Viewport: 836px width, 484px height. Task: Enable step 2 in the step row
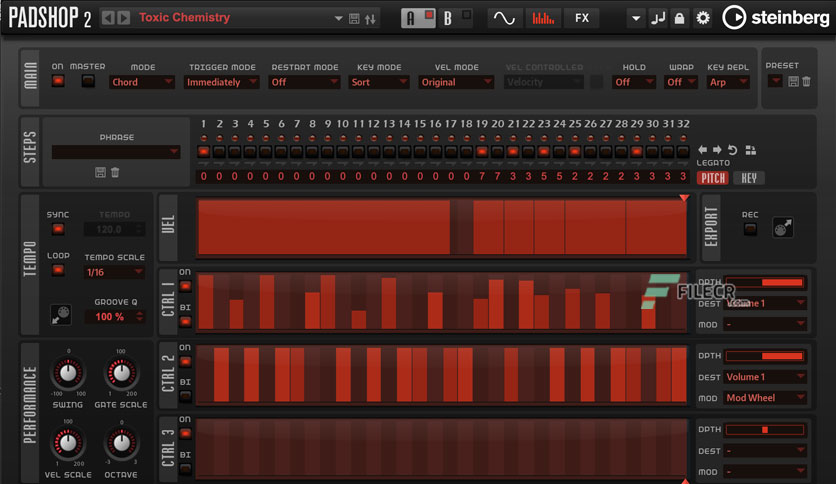click(219, 151)
